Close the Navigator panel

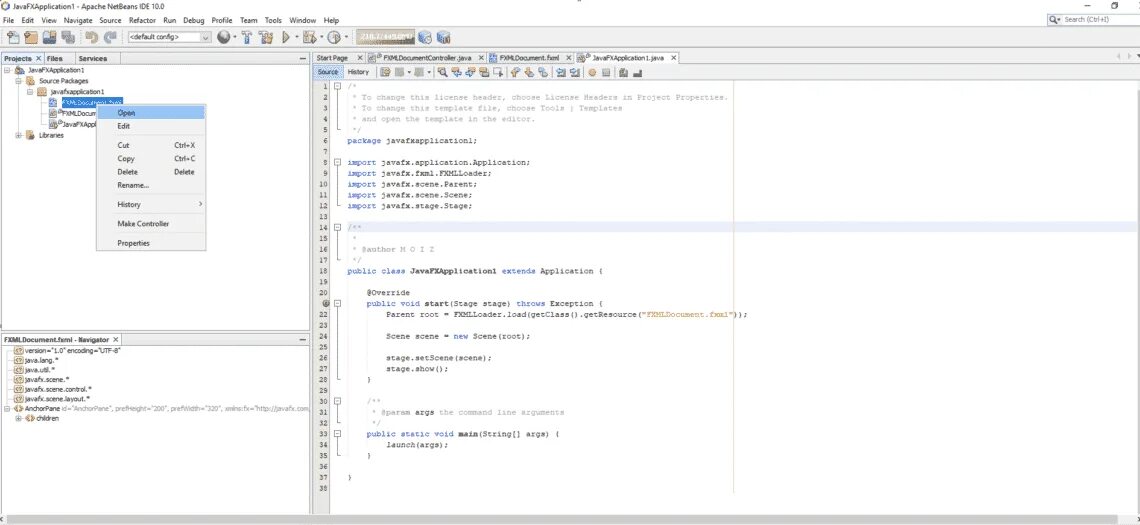coord(116,340)
